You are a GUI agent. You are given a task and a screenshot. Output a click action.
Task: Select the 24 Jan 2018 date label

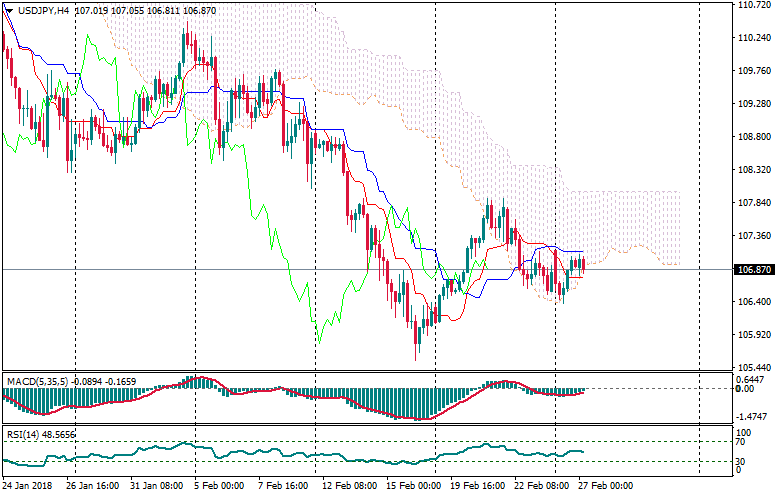(x=28, y=485)
